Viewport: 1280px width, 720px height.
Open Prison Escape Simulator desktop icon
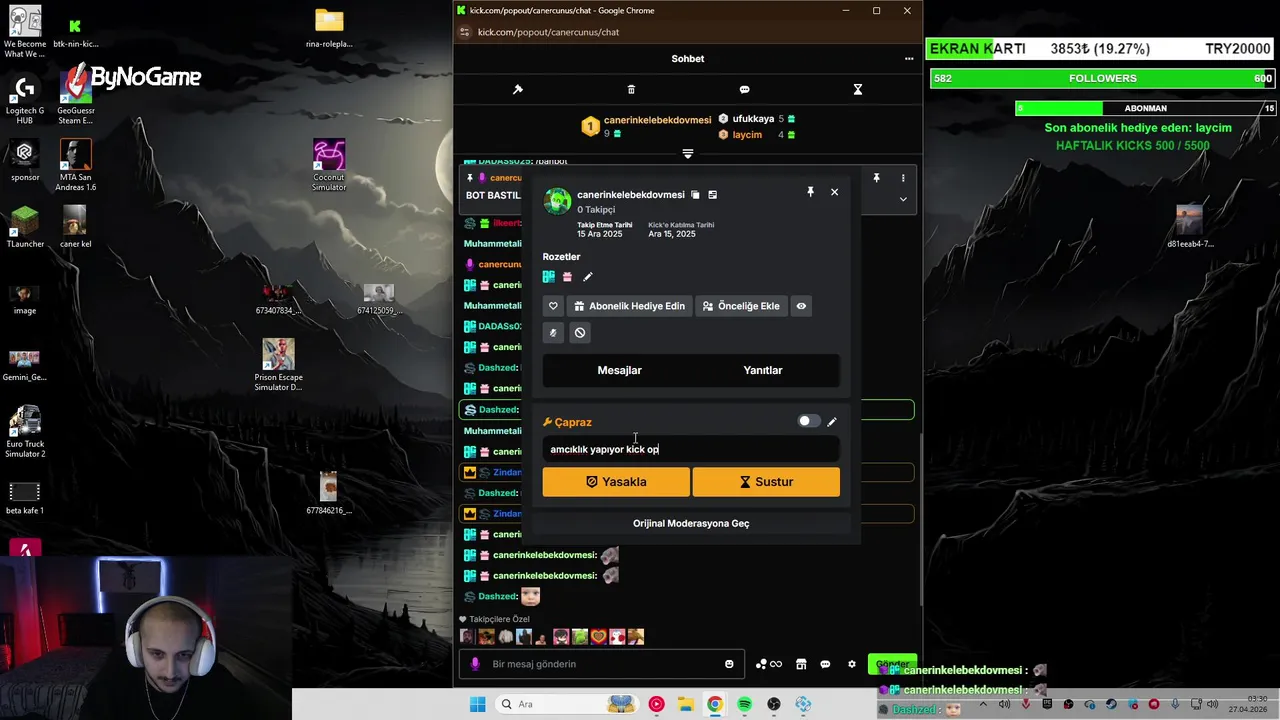click(278, 365)
